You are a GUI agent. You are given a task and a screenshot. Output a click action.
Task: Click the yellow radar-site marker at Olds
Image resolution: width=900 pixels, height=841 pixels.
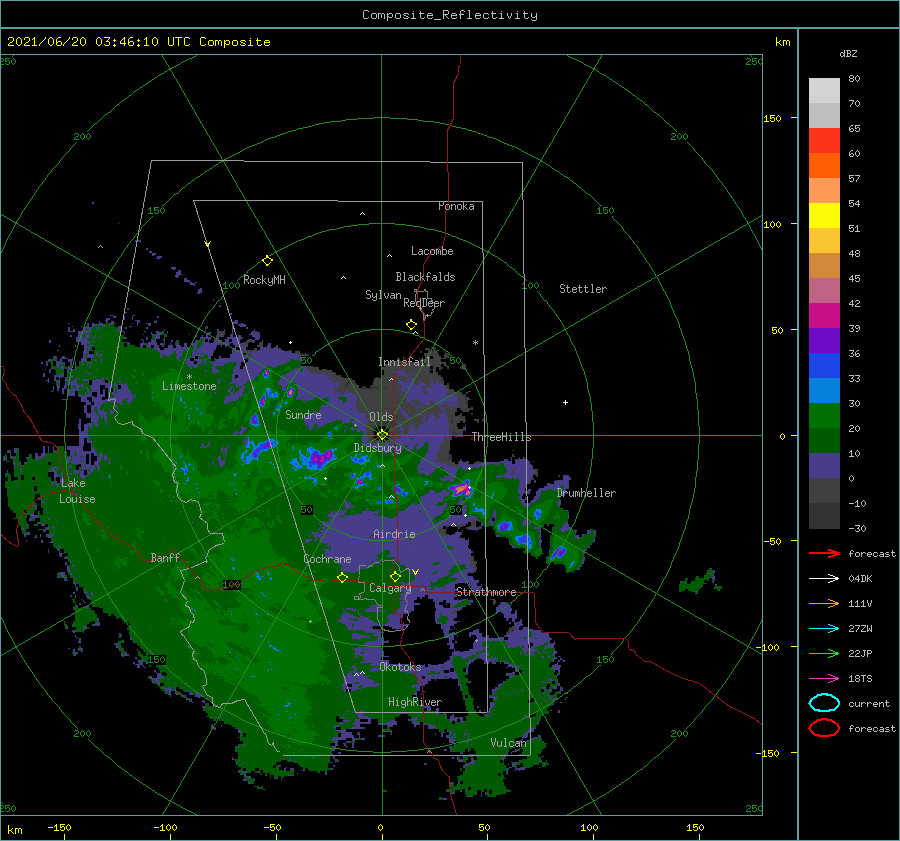382,435
